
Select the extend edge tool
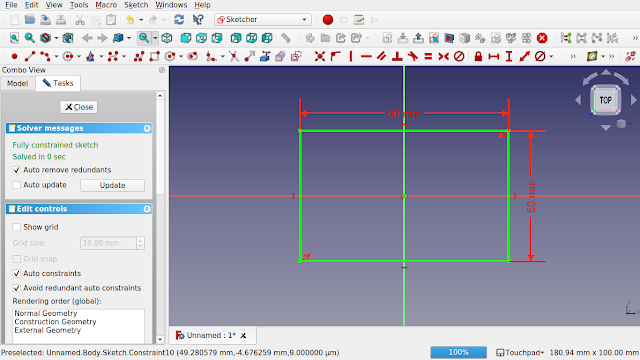[249, 56]
